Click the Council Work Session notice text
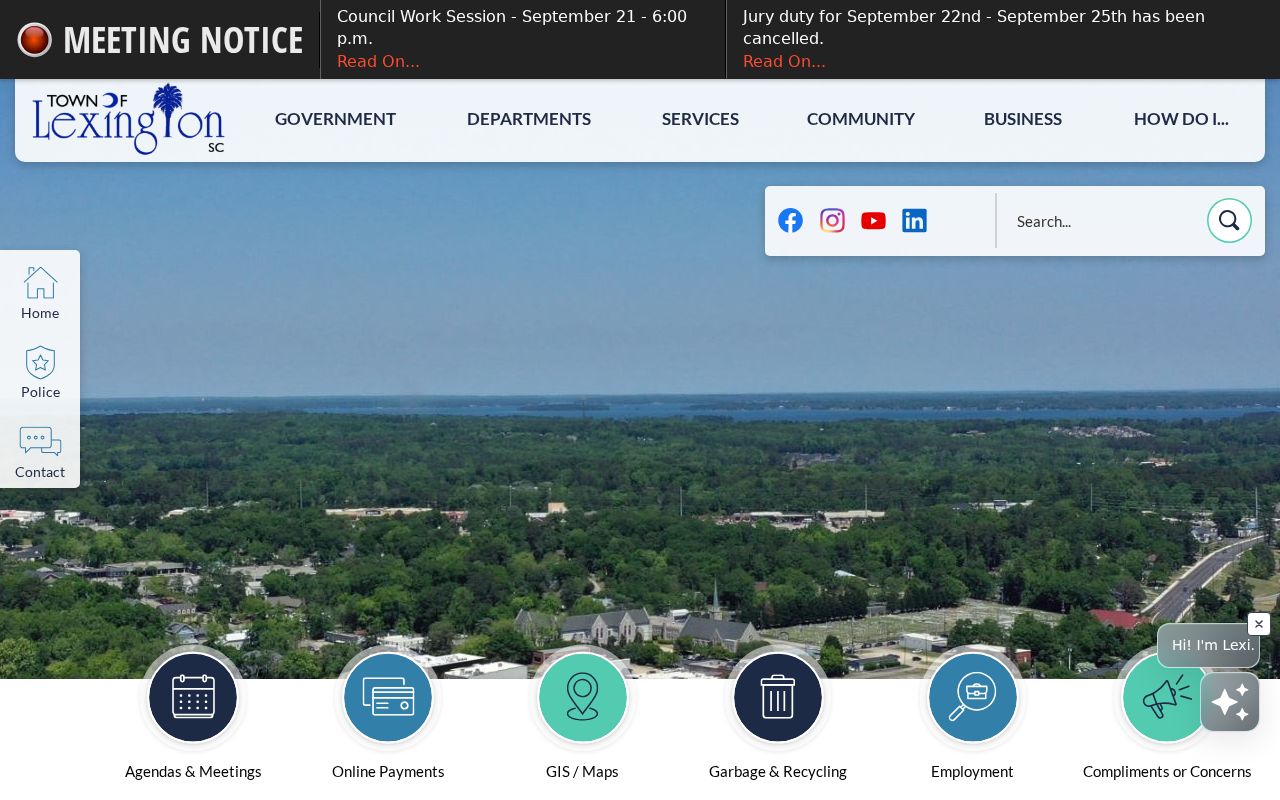The image size is (1280, 800). pos(512,28)
